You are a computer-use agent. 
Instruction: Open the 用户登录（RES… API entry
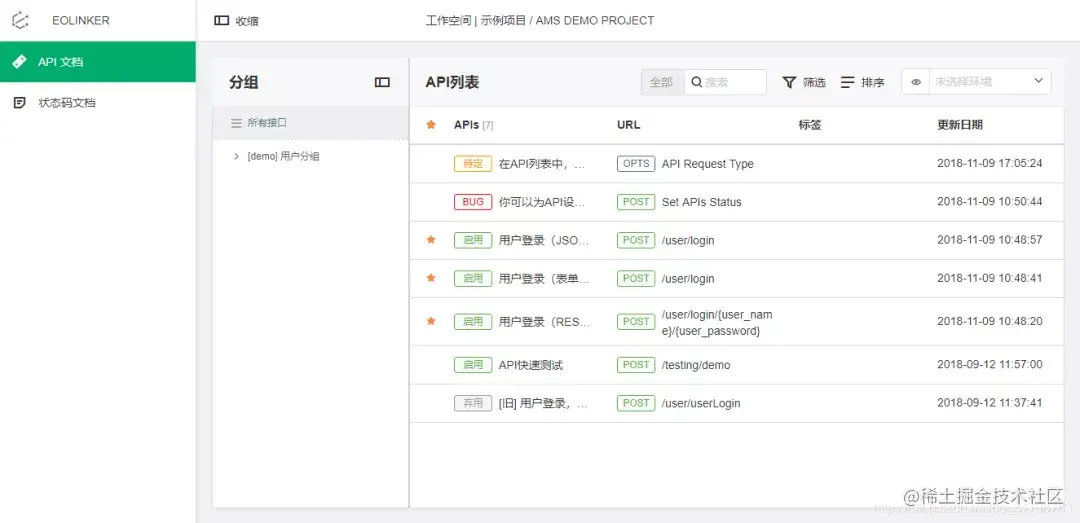pos(544,322)
